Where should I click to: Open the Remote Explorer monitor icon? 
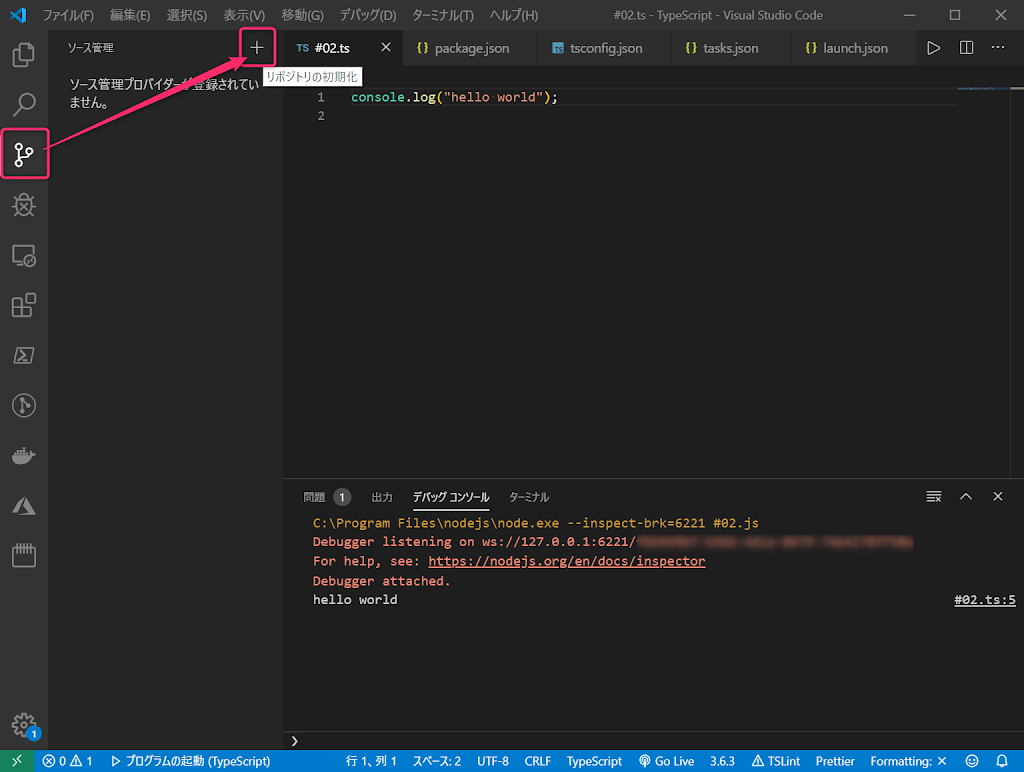(x=24, y=255)
